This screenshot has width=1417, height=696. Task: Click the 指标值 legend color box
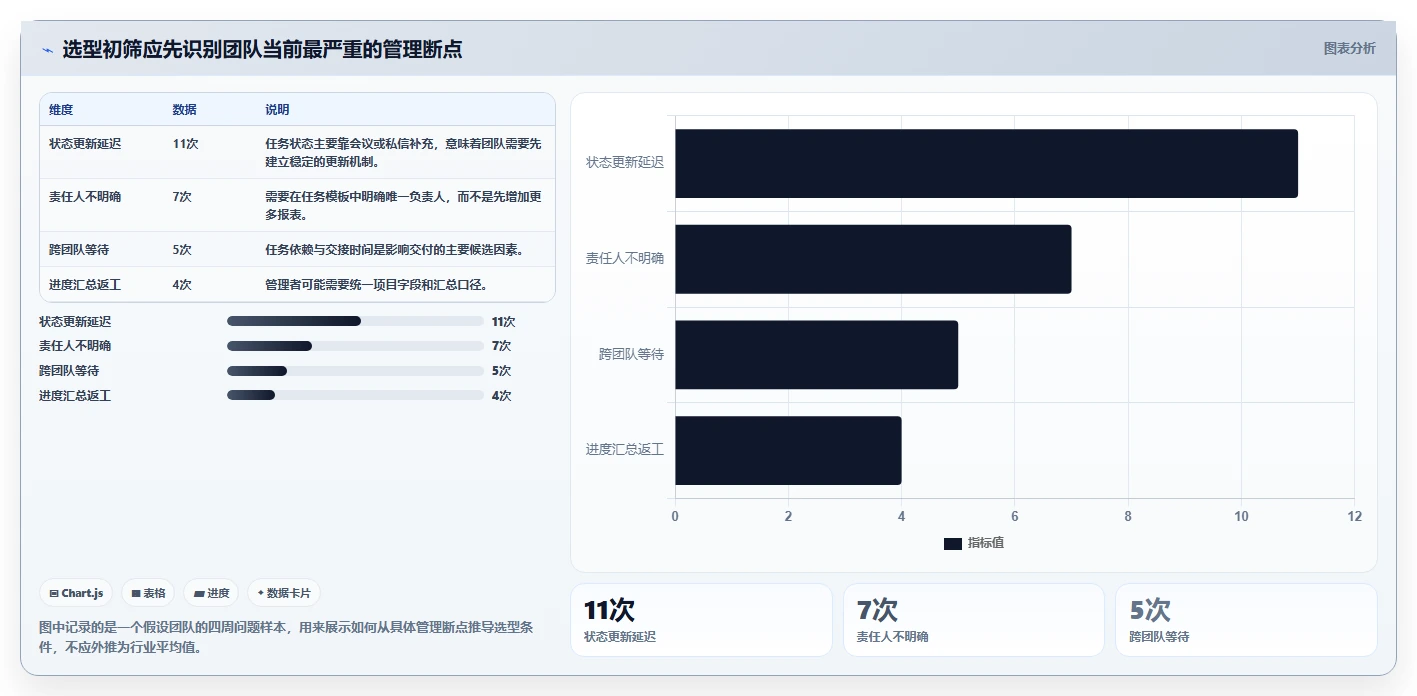tap(953, 543)
